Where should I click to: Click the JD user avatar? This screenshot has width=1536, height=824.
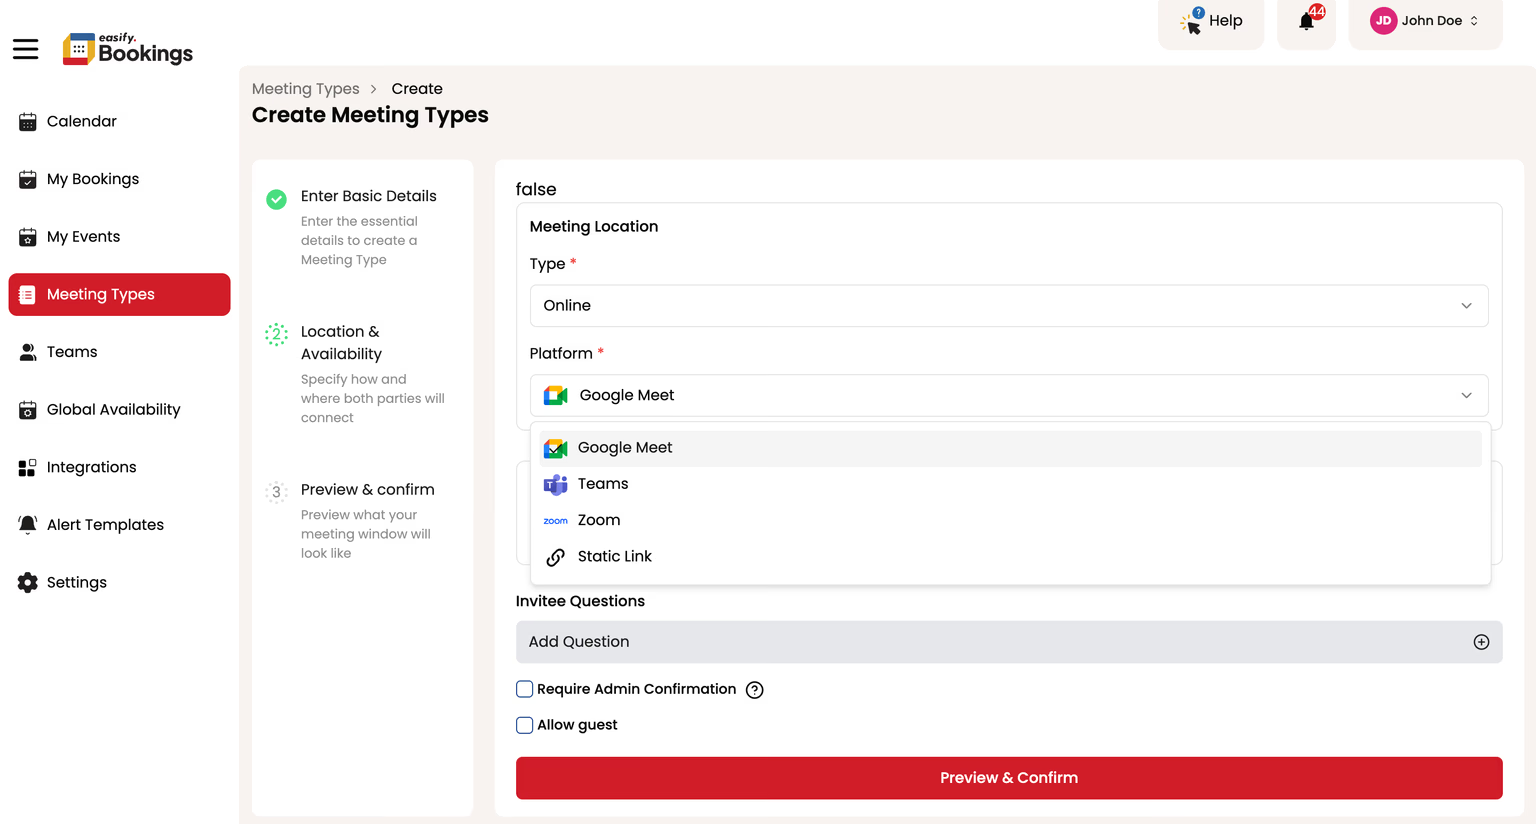pyautogui.click(x=1383, y=21)
